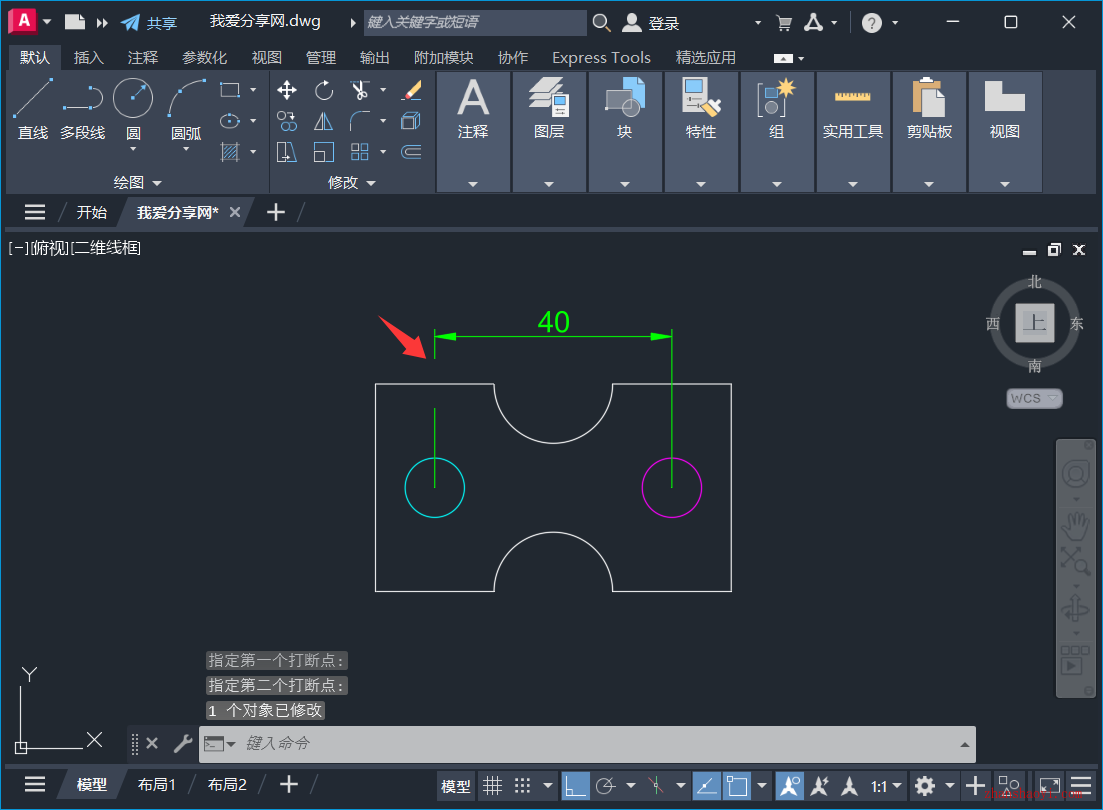This screenshot has width=1103, height=810.
Task: Toggle isometric drafting in status bar
Action: tap(656, 785)
